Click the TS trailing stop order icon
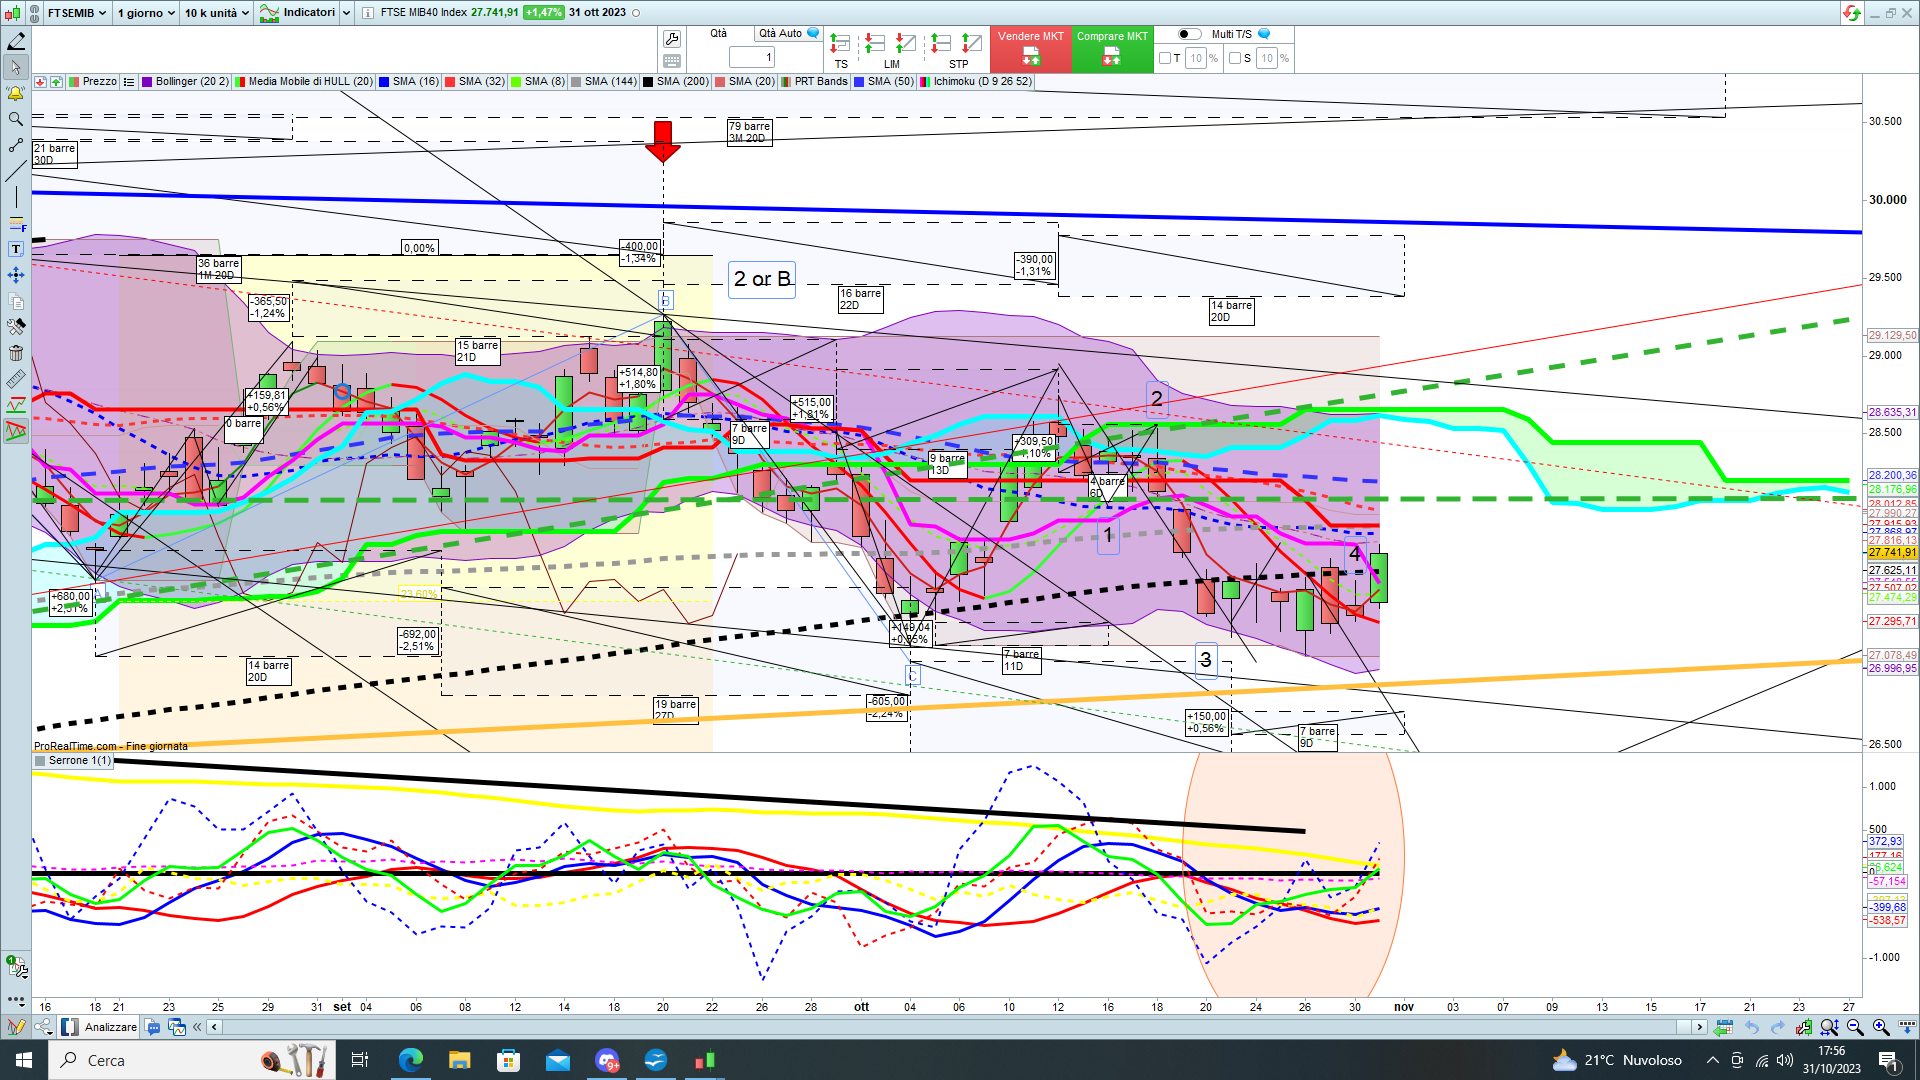Screen dimensions: 1920x1080 click(x=840, y=43)
